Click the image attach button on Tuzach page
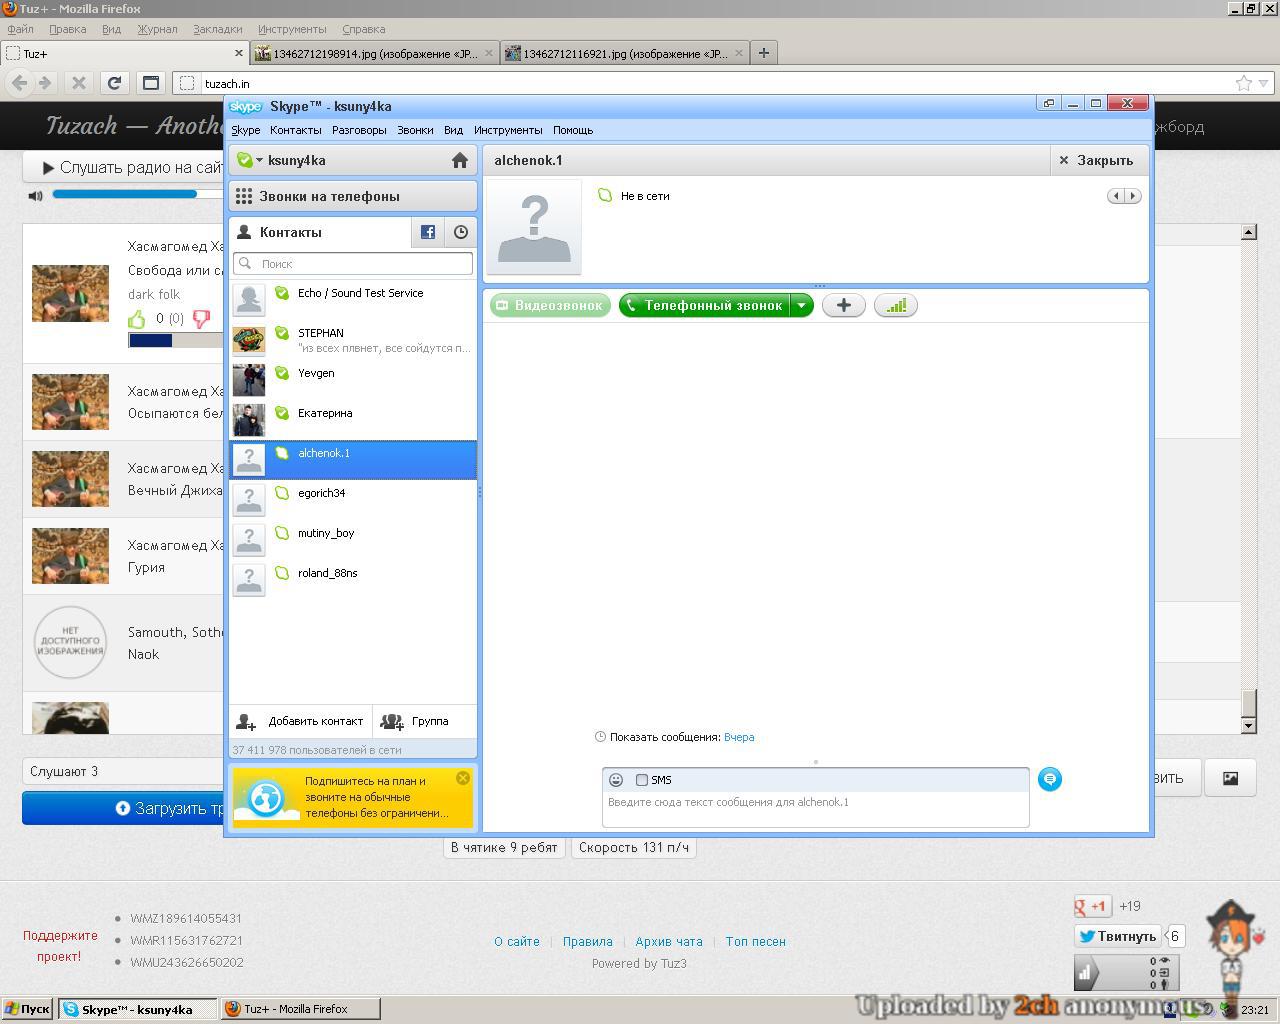 1230,778
